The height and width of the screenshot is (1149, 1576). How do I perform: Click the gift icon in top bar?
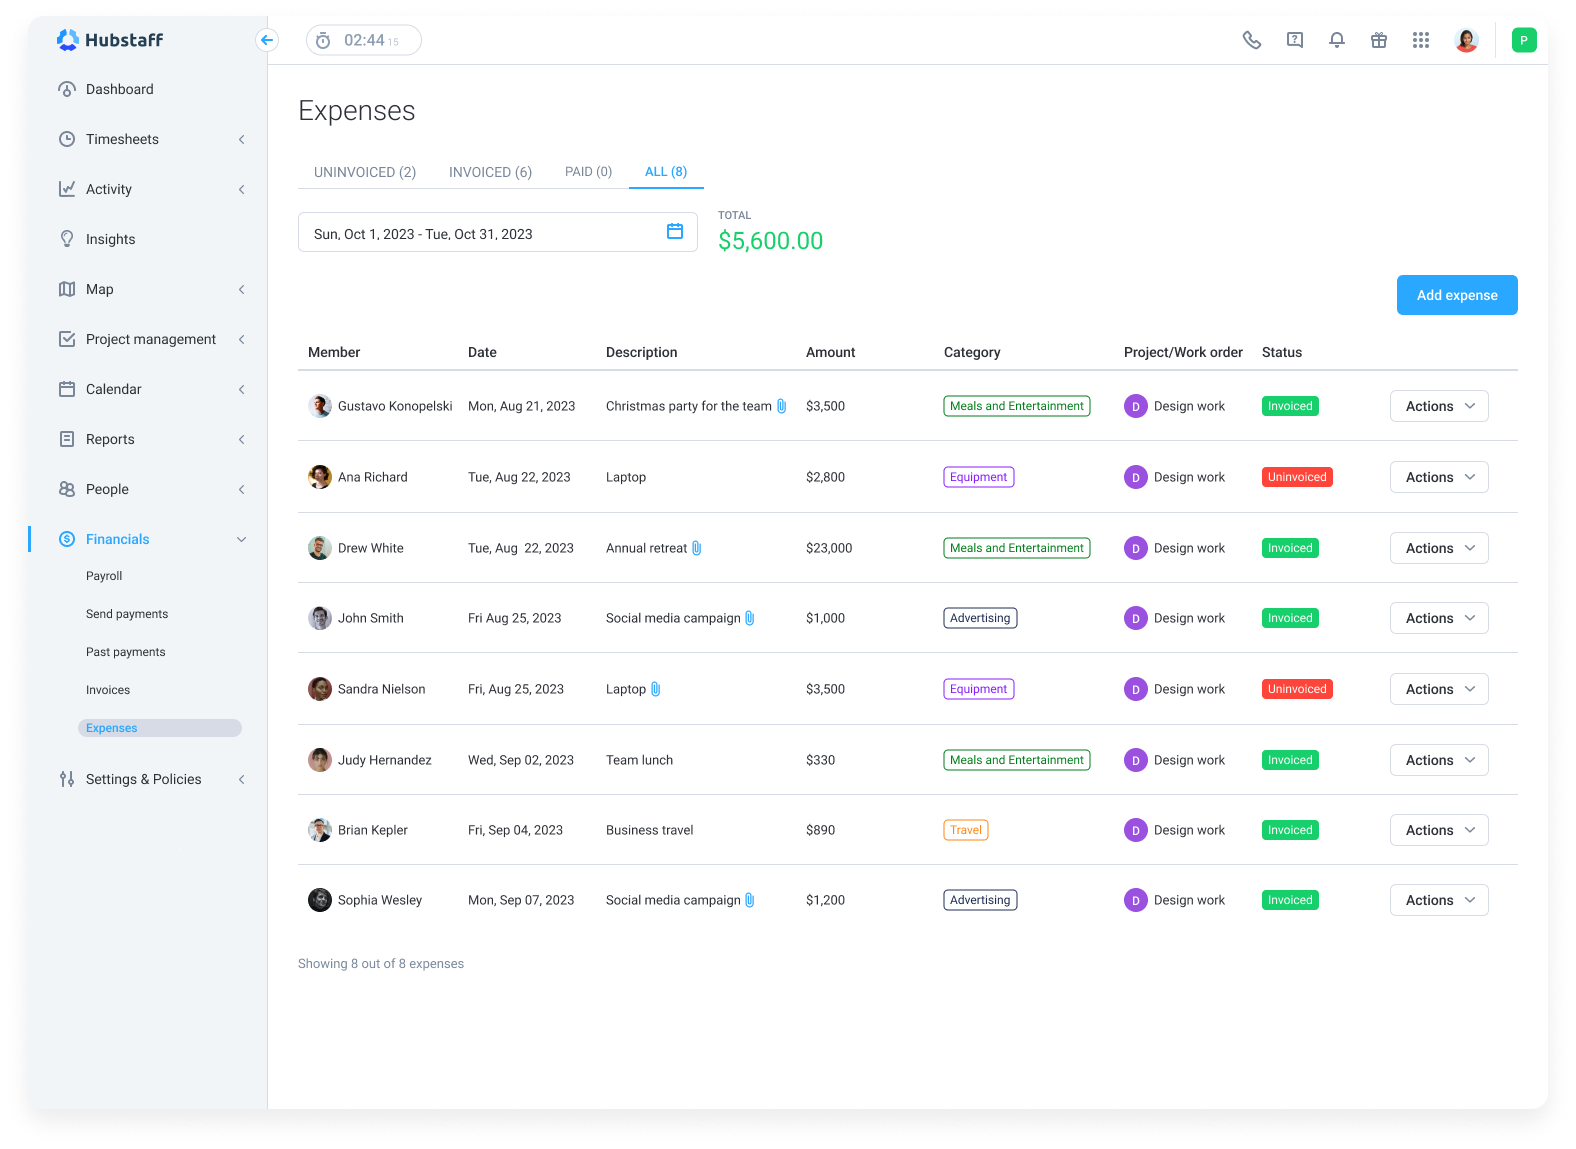[1378, 40]
